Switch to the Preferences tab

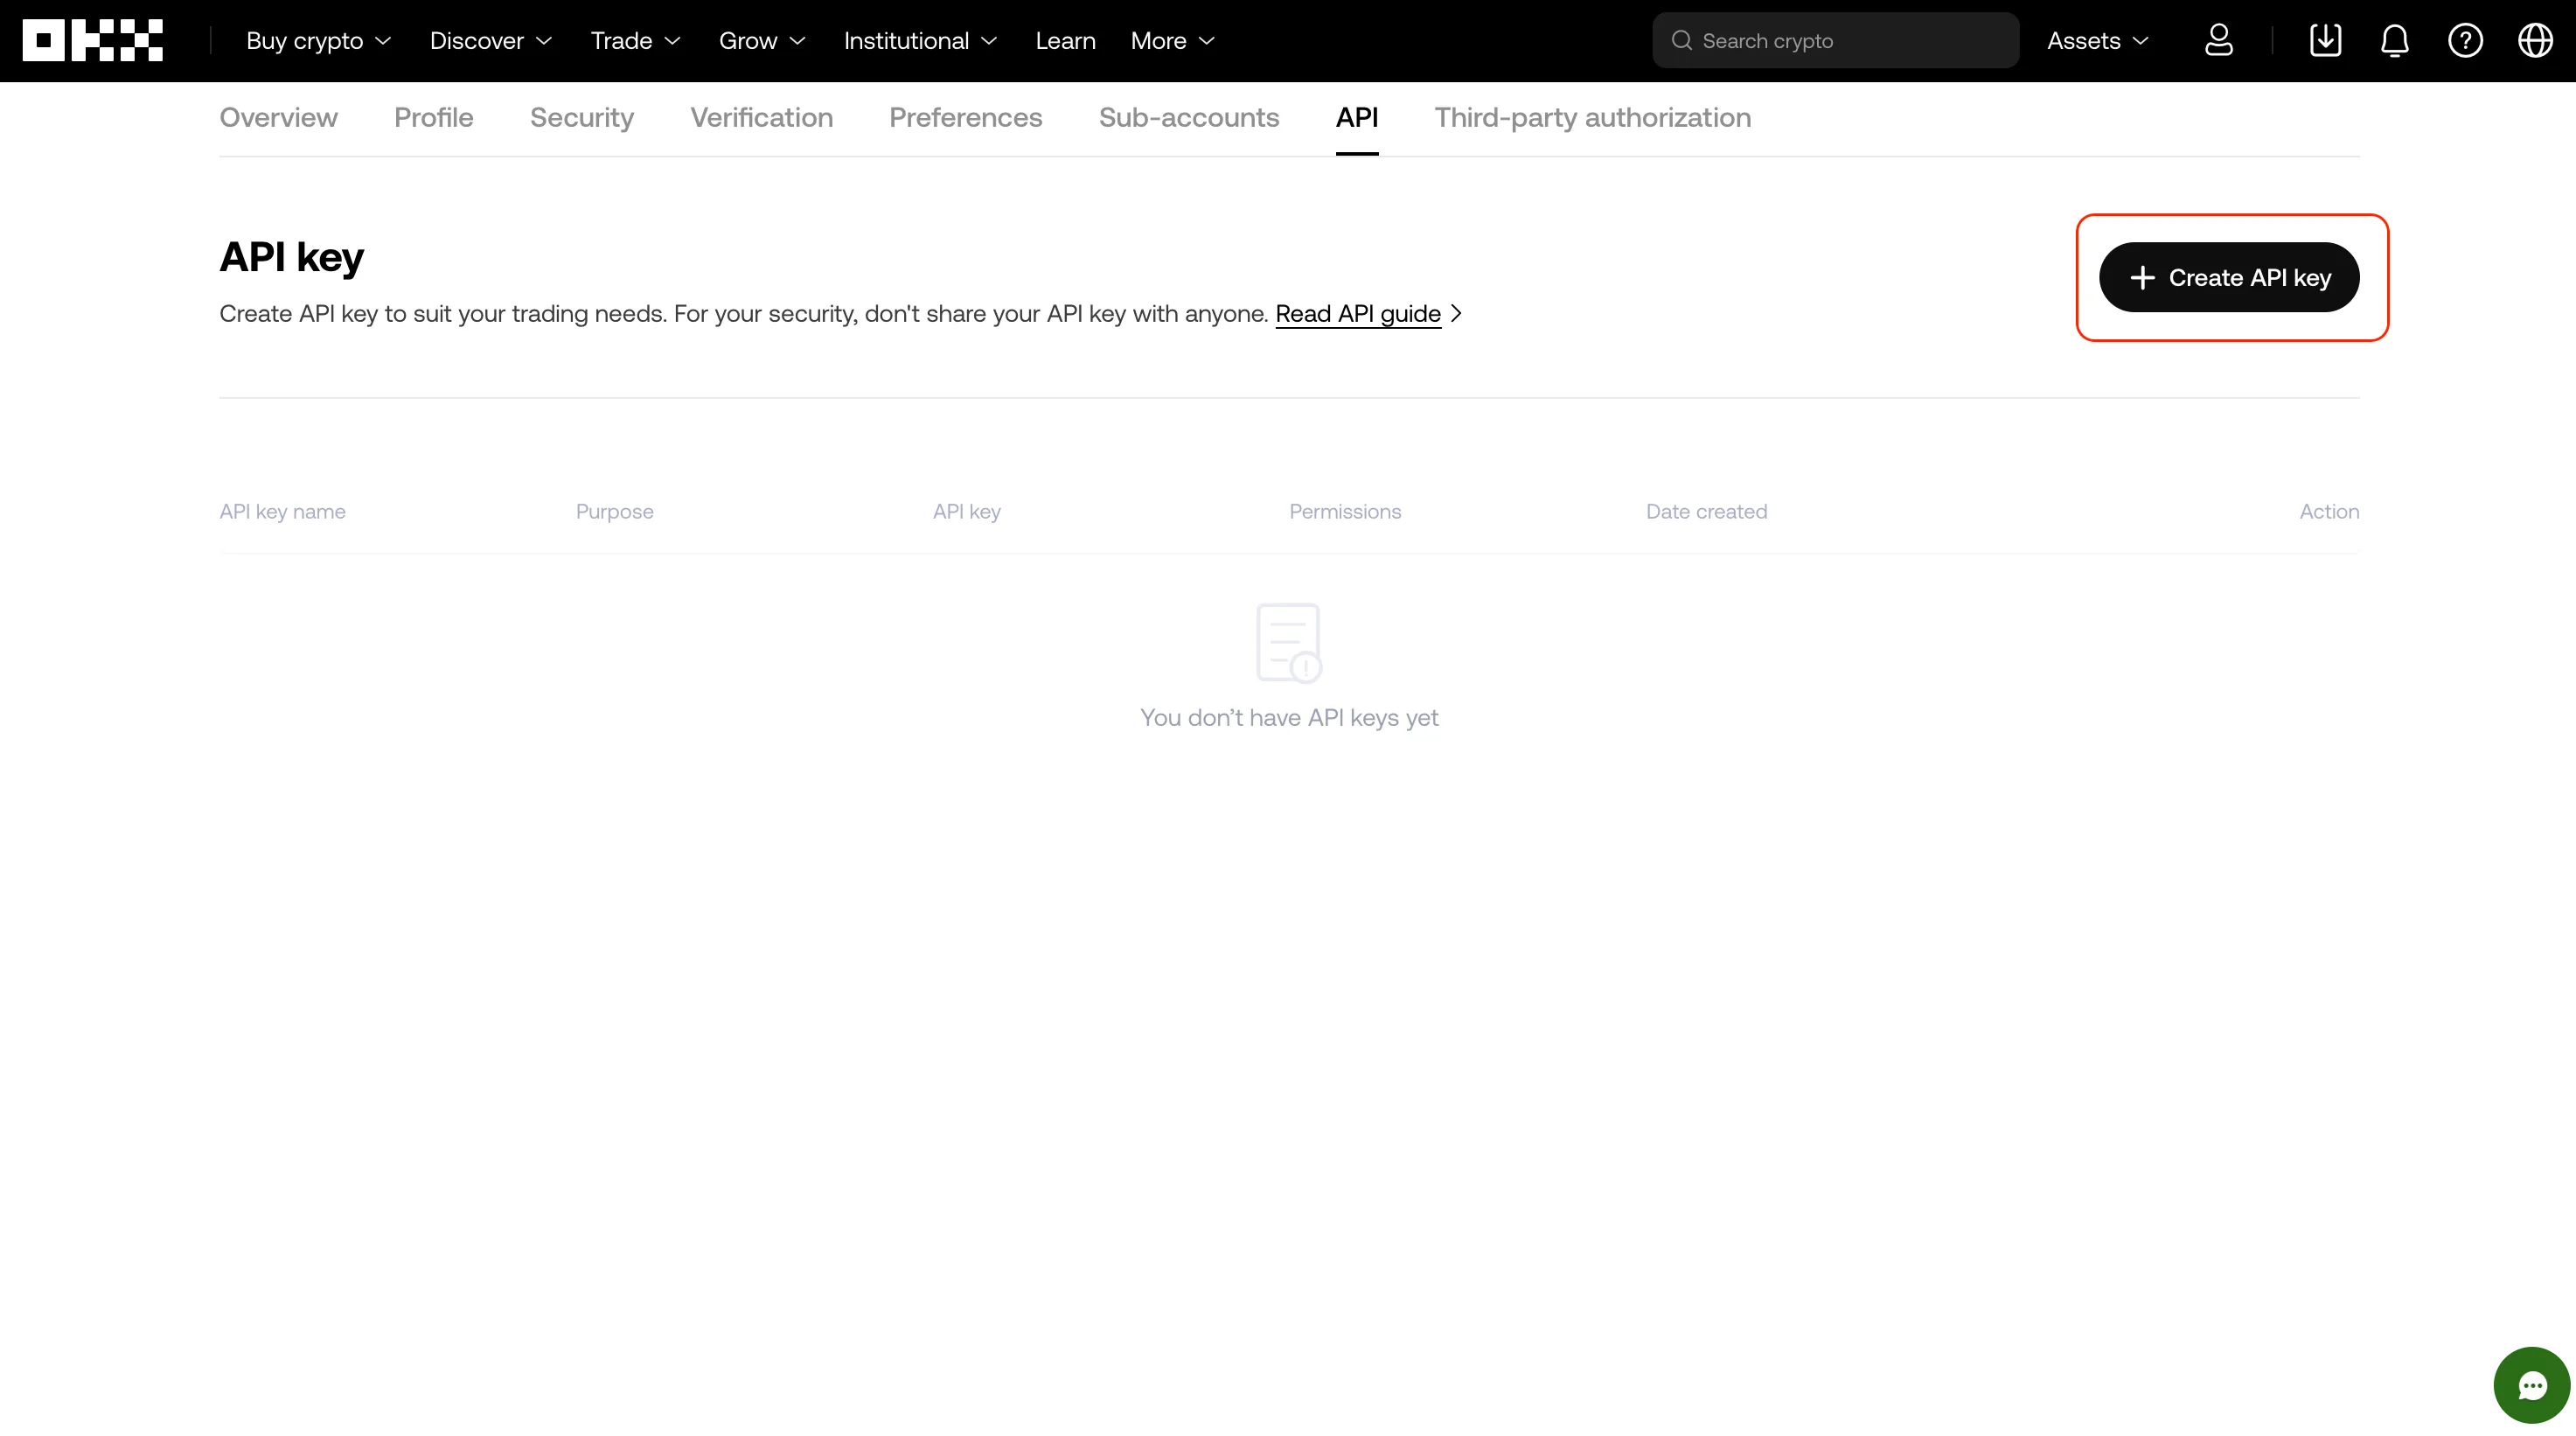965,118
